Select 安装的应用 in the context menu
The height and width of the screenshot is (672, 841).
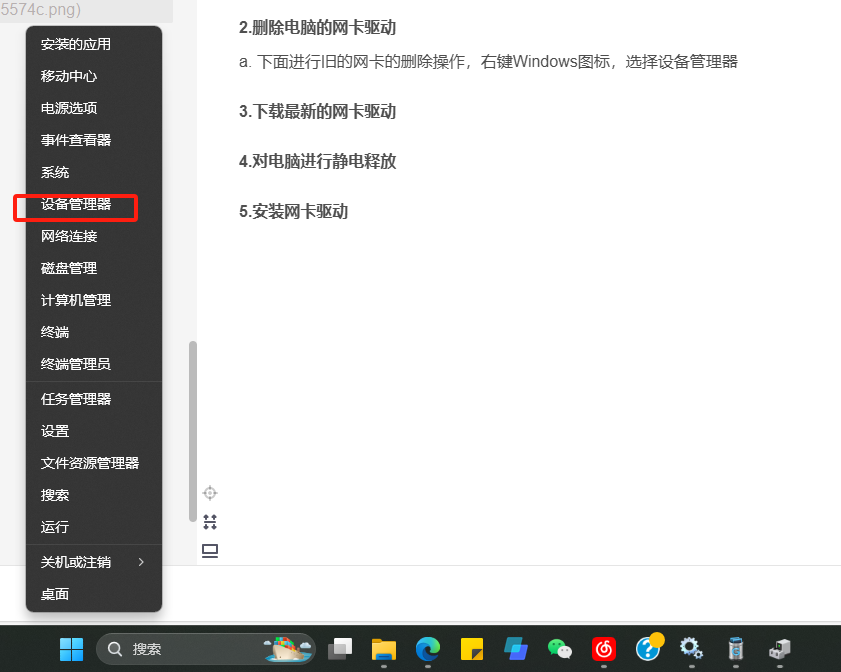point(94,44)
